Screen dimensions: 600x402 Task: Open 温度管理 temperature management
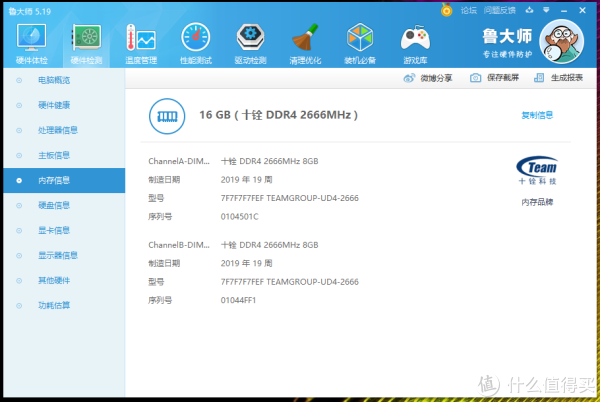(141, 44)
